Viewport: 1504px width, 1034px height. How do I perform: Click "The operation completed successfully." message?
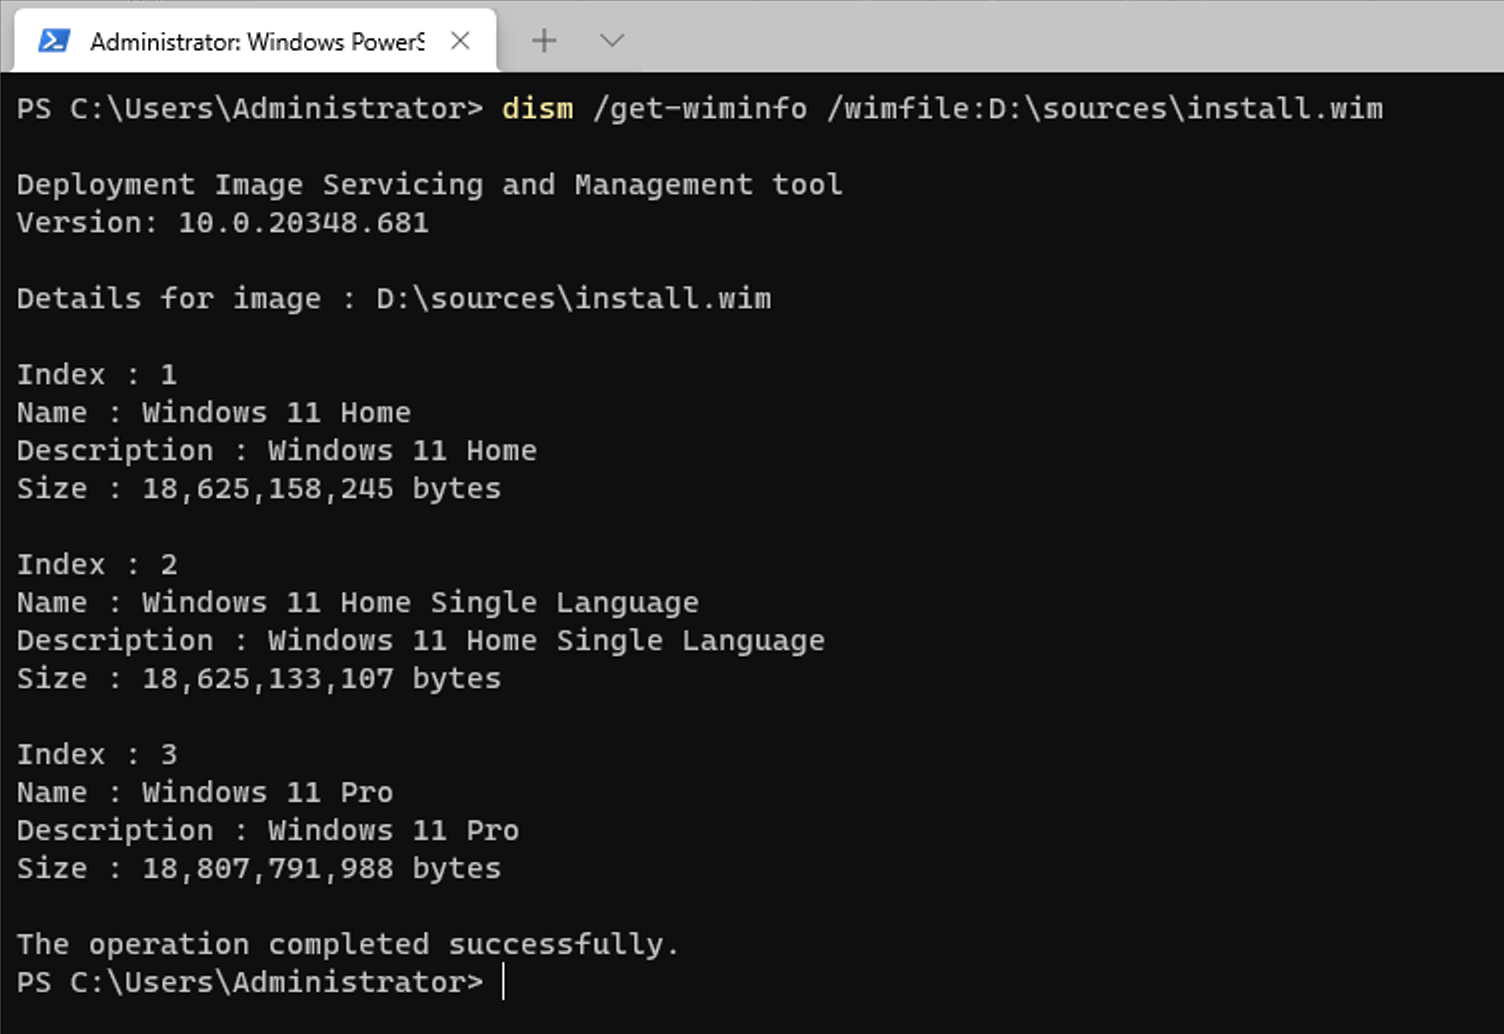pyautogui.click(x=347, y=945)
